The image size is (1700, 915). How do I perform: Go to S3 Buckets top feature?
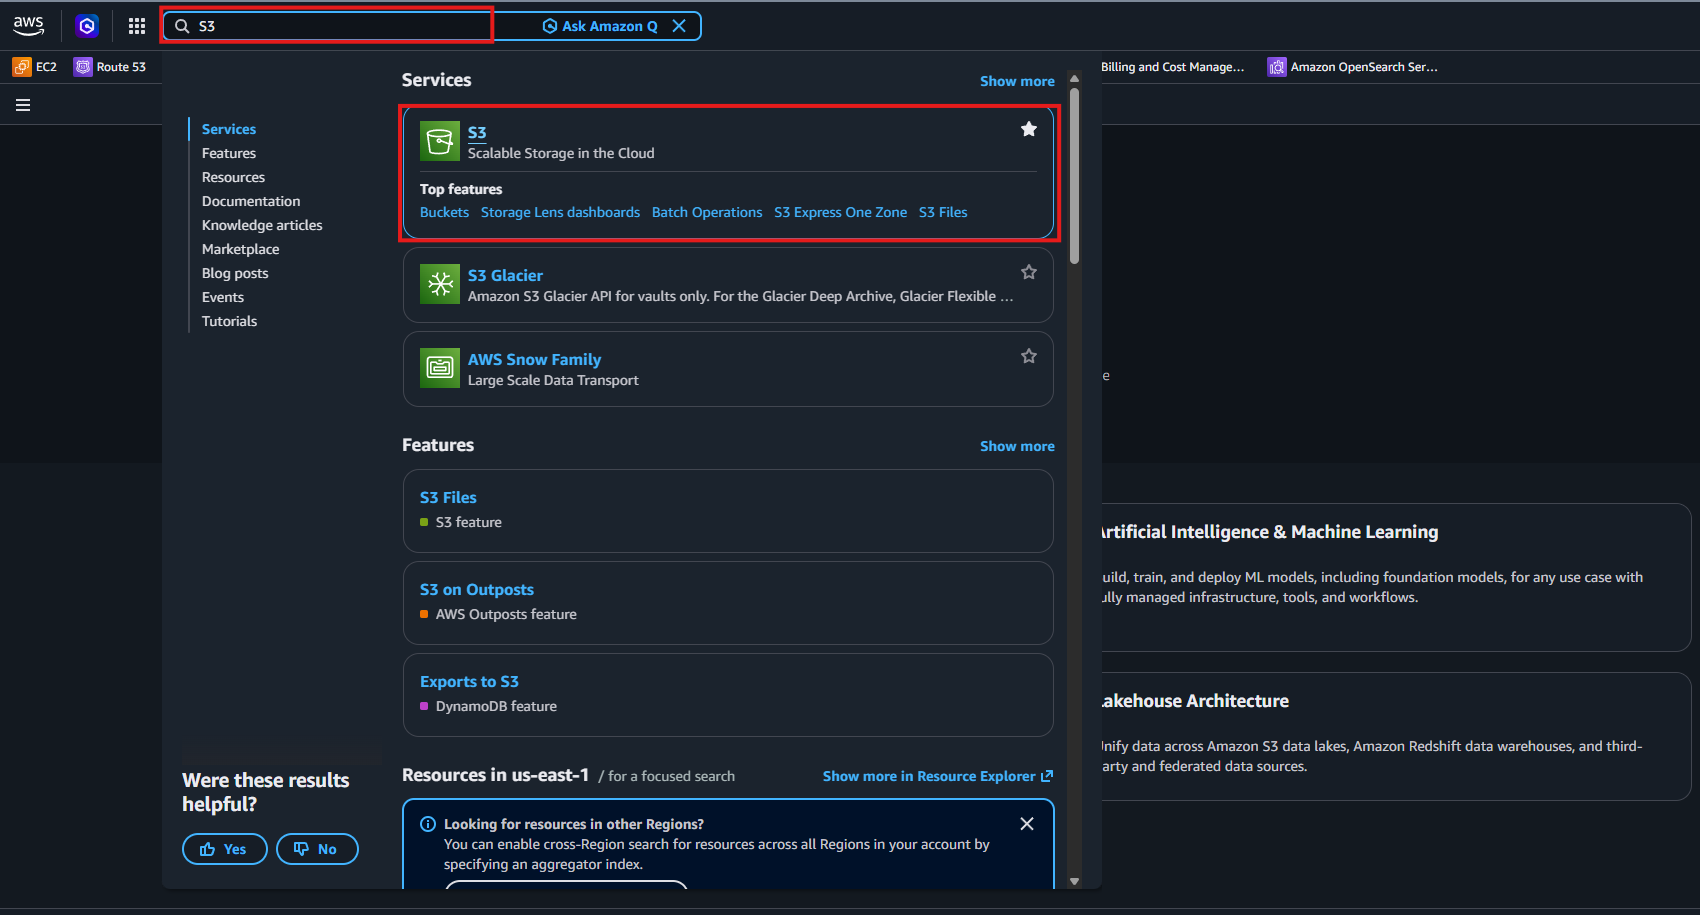[444, 212]
